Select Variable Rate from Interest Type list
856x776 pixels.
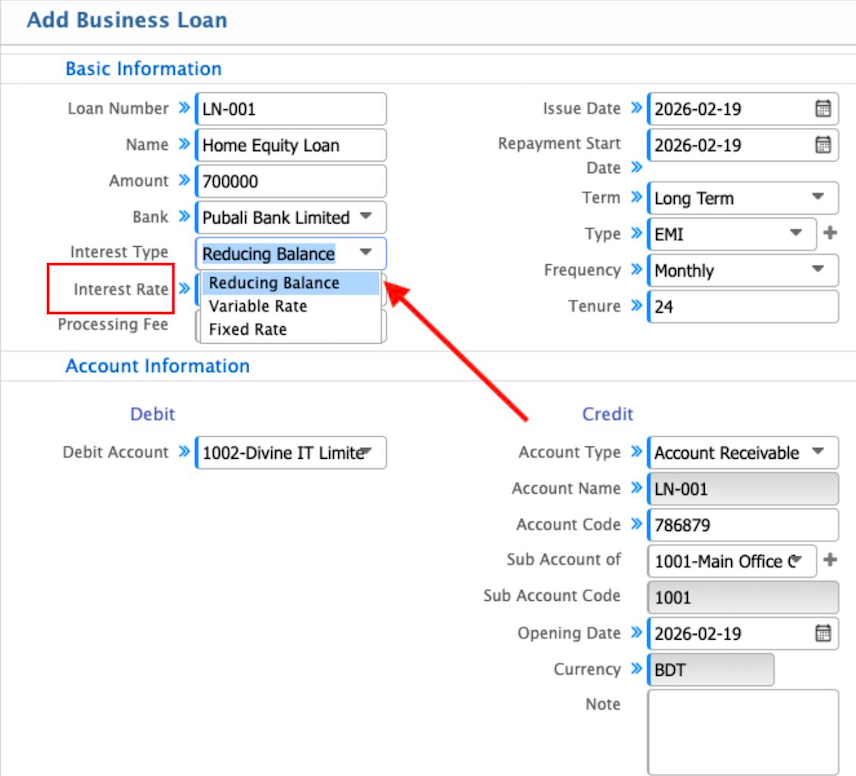(x=258, y=306)
